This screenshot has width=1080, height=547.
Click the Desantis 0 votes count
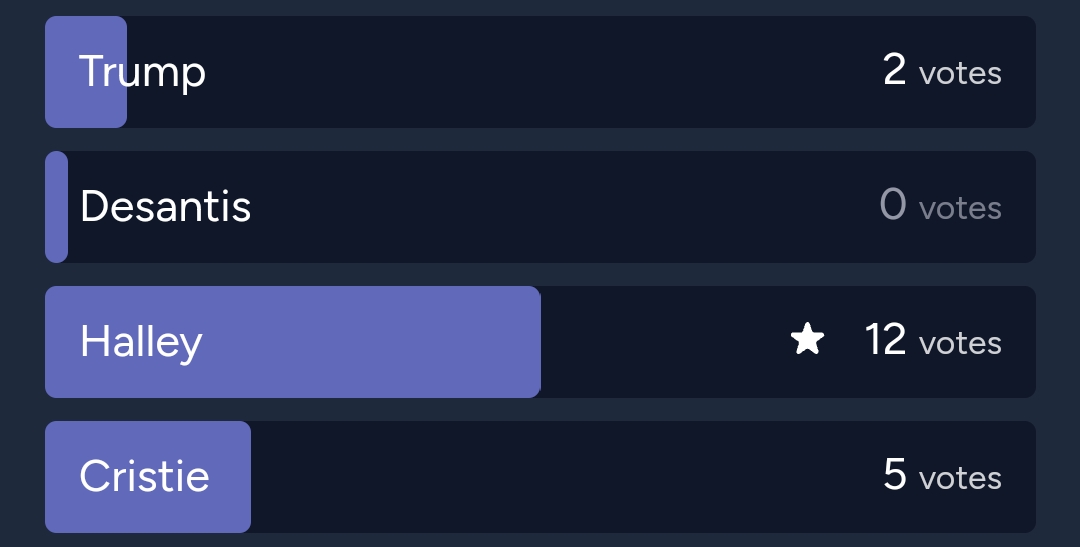940,206
